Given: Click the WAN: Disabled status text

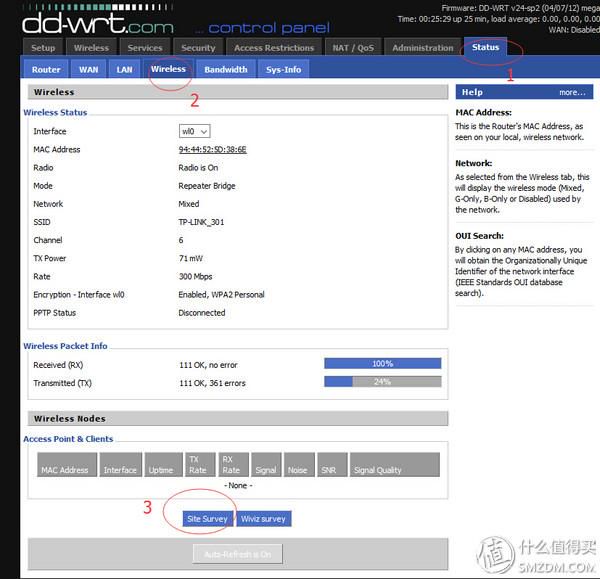Looking at the screenshot, I should [x=574, y=30].
